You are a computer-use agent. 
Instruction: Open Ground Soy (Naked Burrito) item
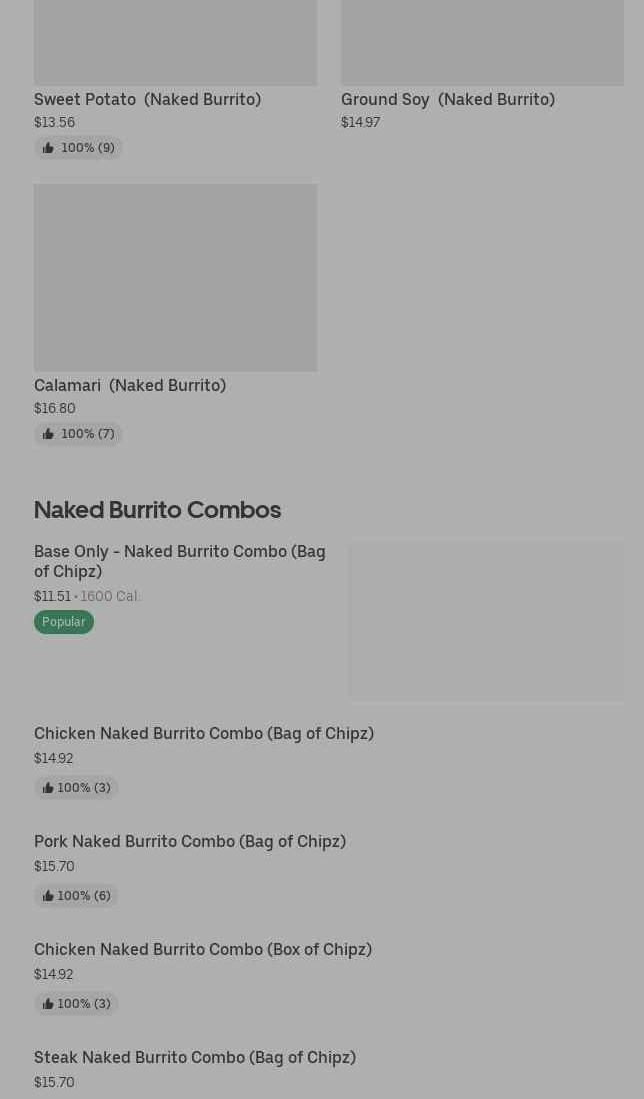pos(448,100)
